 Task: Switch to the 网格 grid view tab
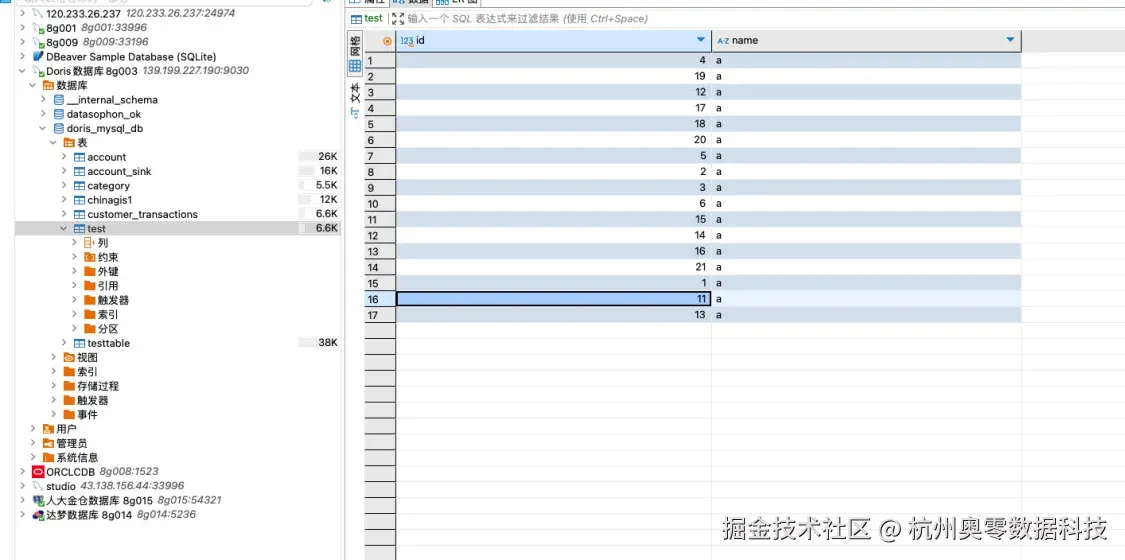355,54
